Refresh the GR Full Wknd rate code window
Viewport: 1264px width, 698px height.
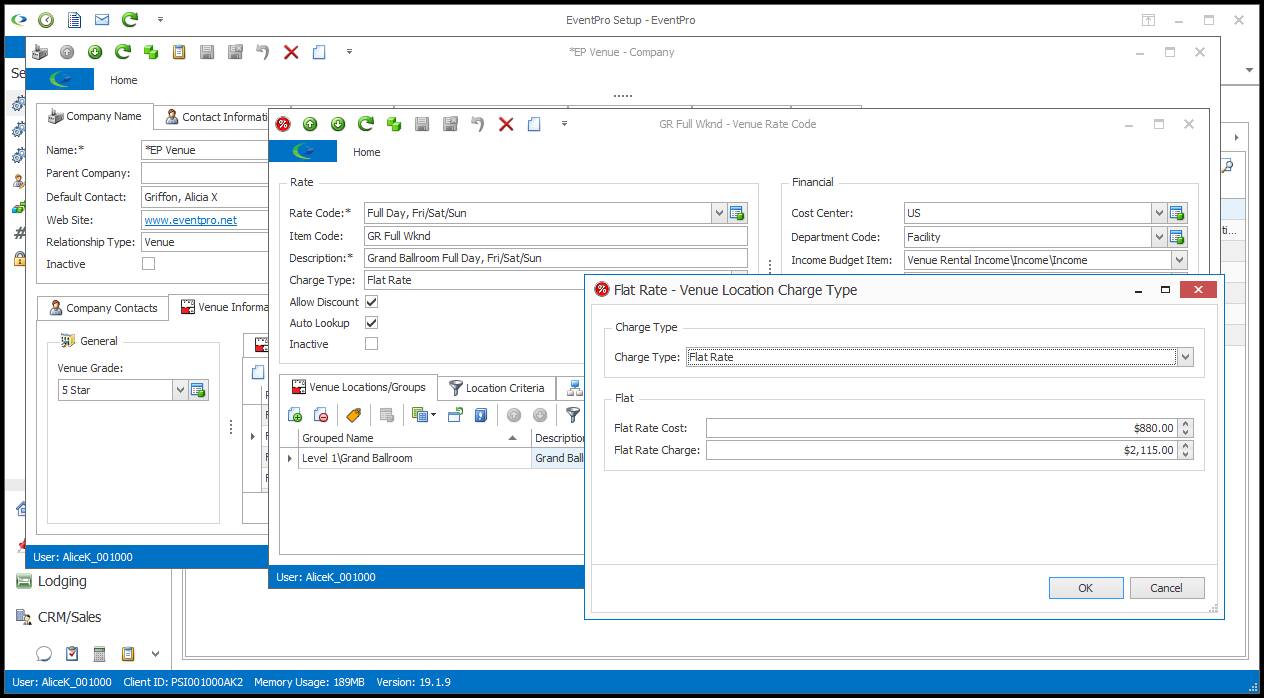pyautogui.click(x=366, y=124)
